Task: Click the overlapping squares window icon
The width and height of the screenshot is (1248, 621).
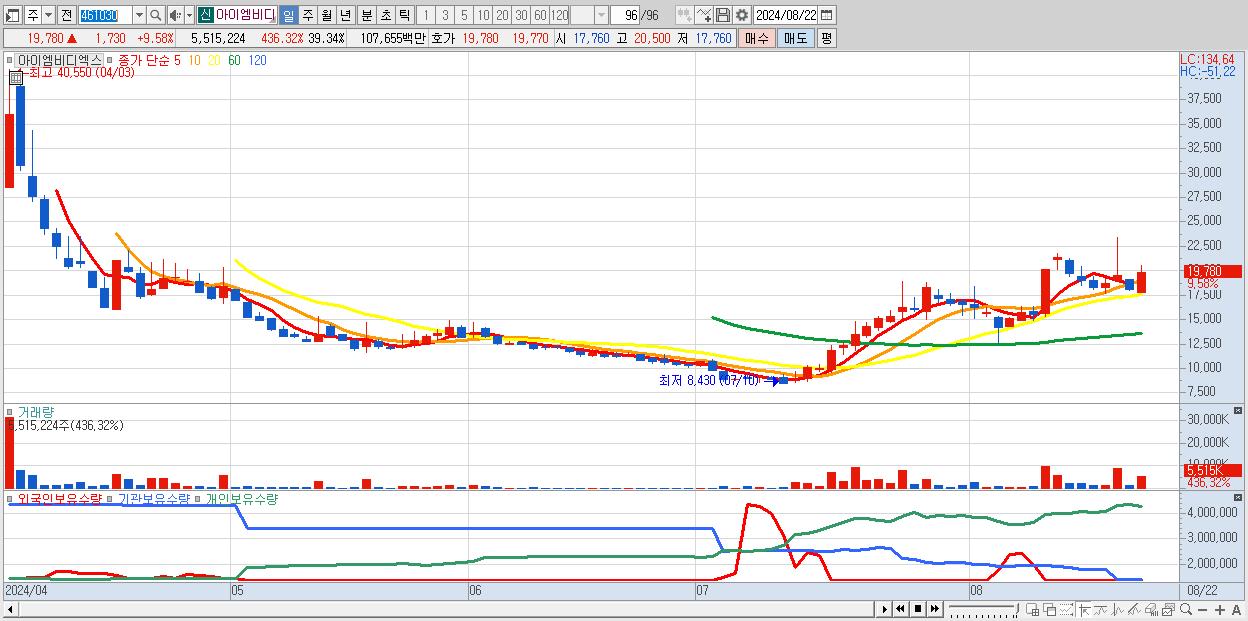Action: [1050, 609]
